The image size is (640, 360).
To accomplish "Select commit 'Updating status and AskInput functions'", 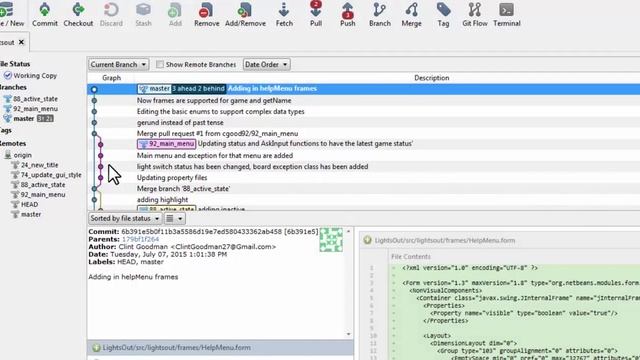I will (363, 144).
